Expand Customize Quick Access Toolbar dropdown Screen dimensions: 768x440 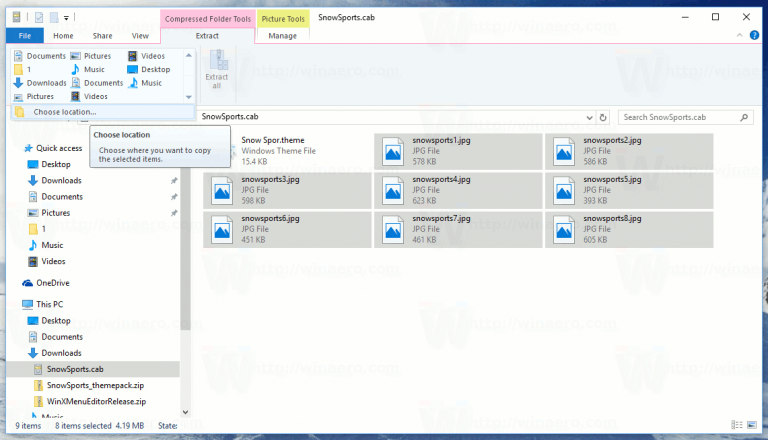point(67,17)
